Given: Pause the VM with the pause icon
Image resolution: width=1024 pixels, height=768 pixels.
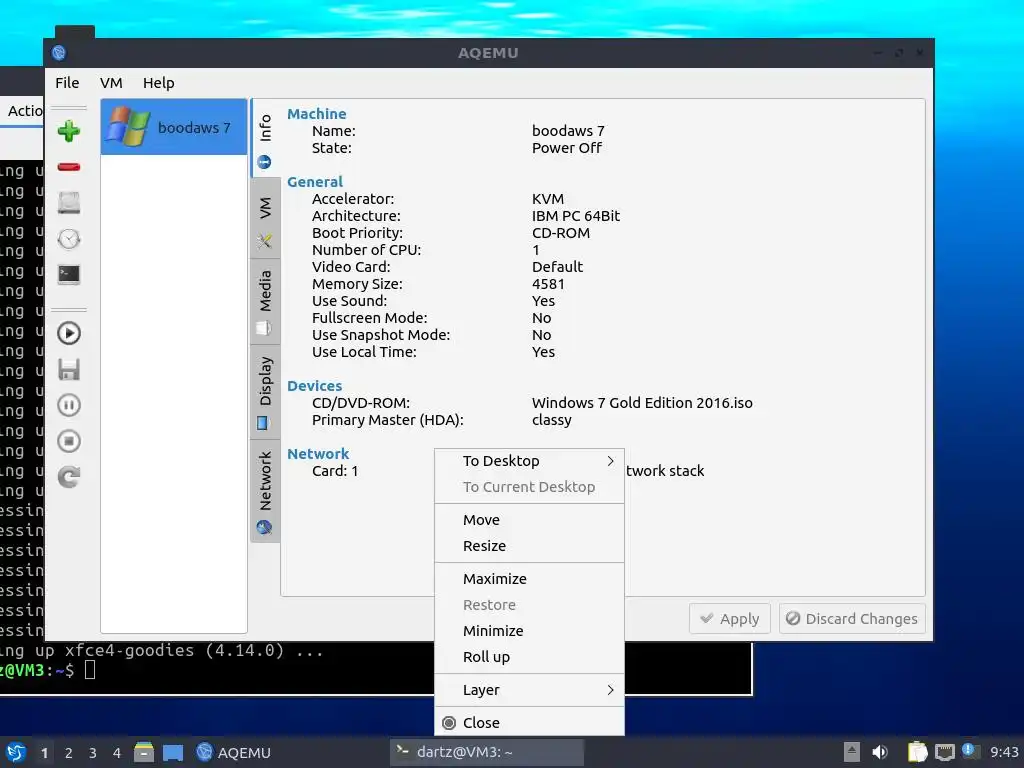Looking at the screenshot, I should pos(69,406).
